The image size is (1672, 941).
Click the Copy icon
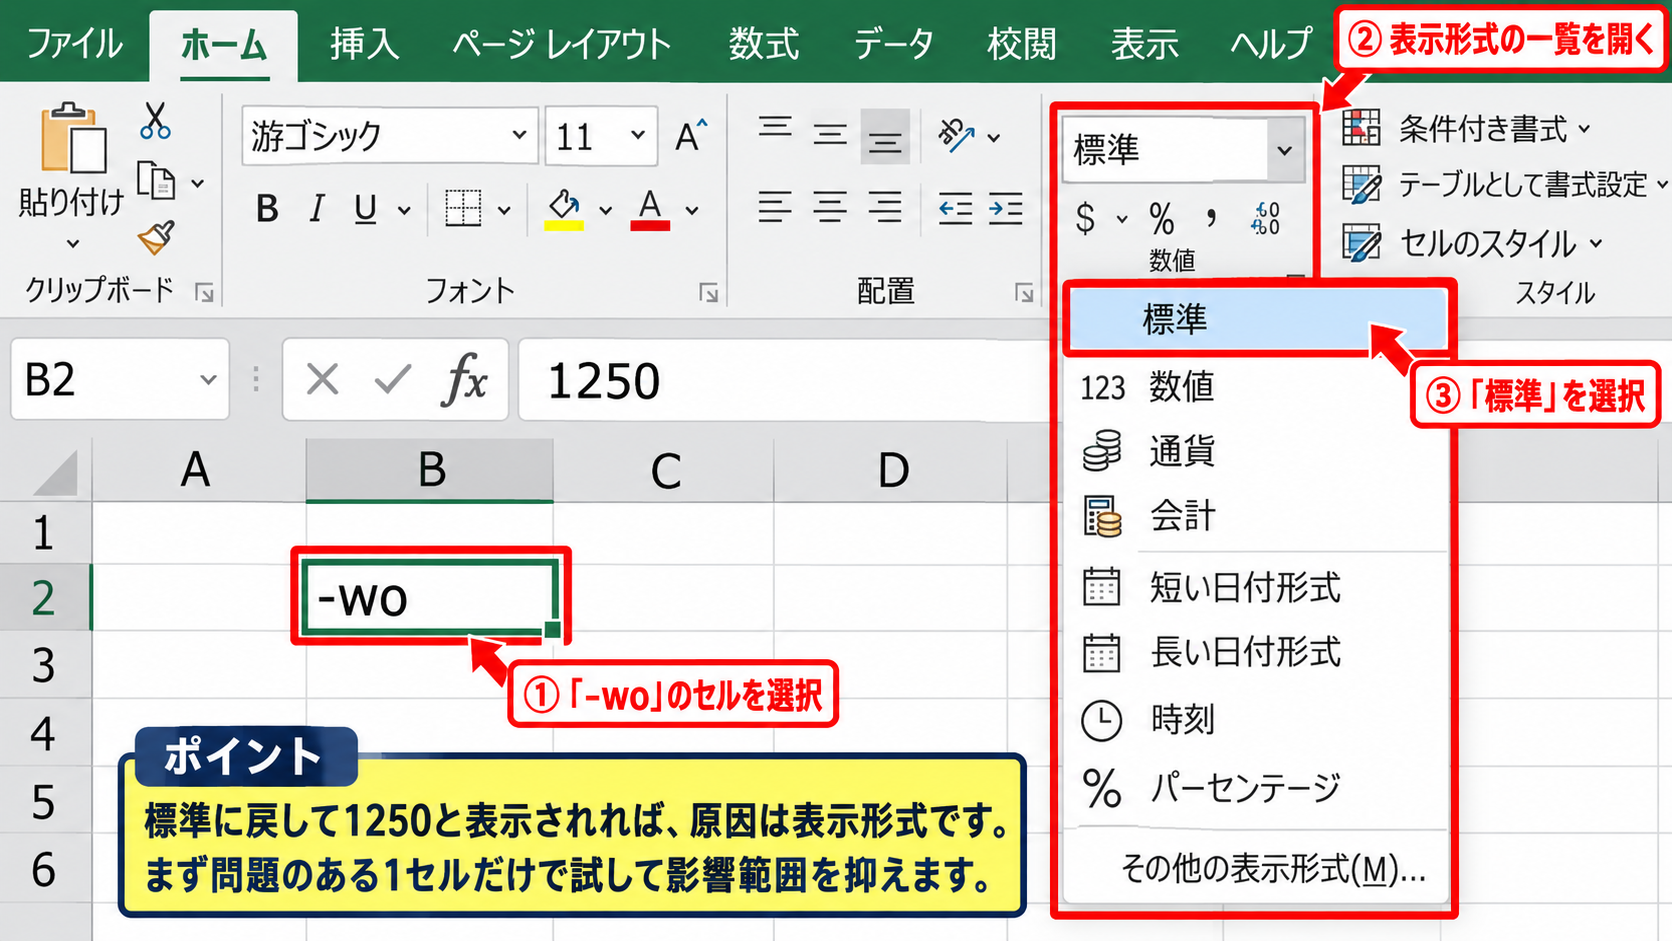[156, 181]
